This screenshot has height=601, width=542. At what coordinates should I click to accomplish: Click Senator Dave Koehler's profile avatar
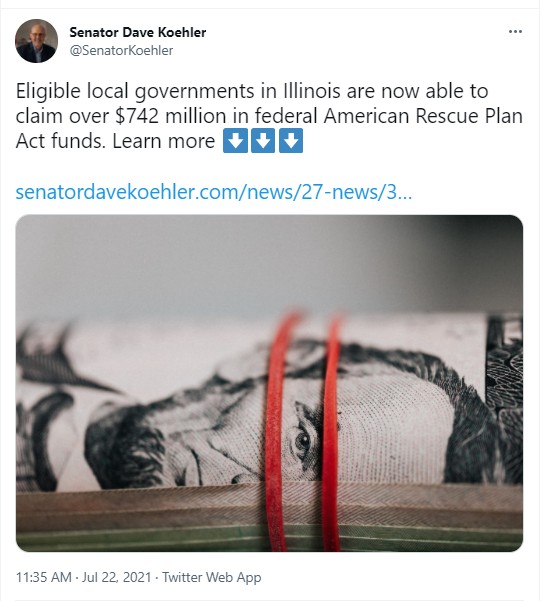pyautogui.click(x=36, y=41)
